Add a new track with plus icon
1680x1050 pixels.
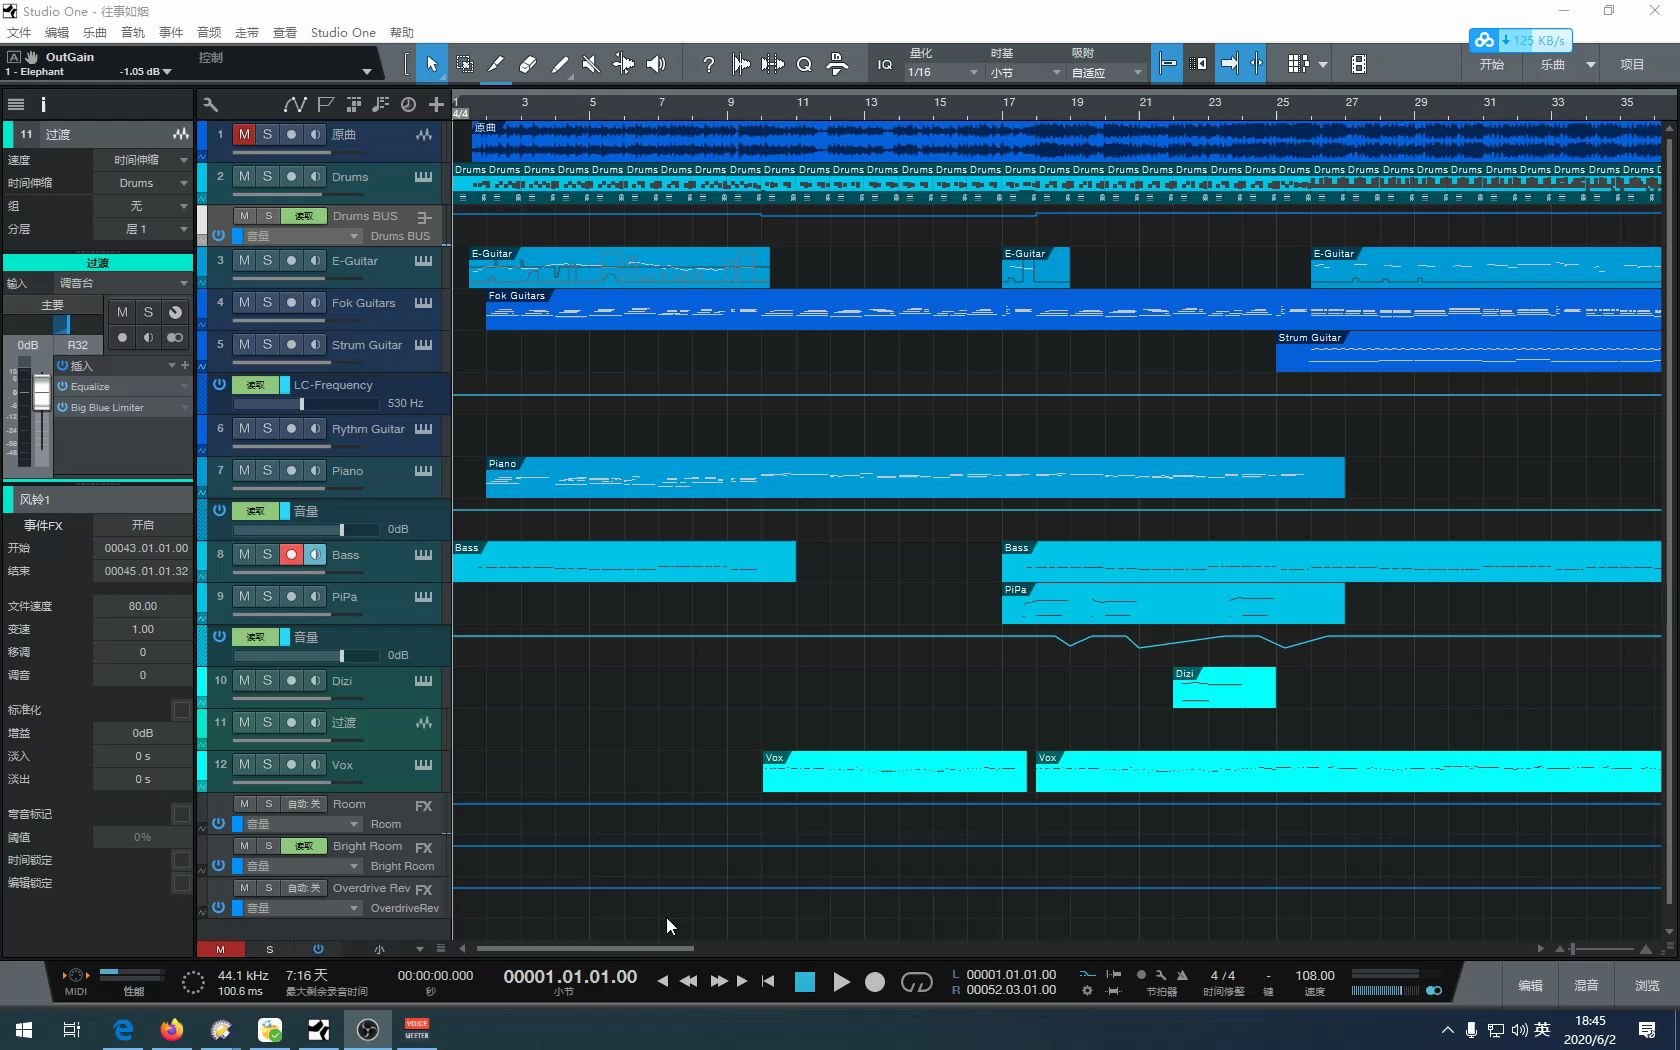[436, 104]
